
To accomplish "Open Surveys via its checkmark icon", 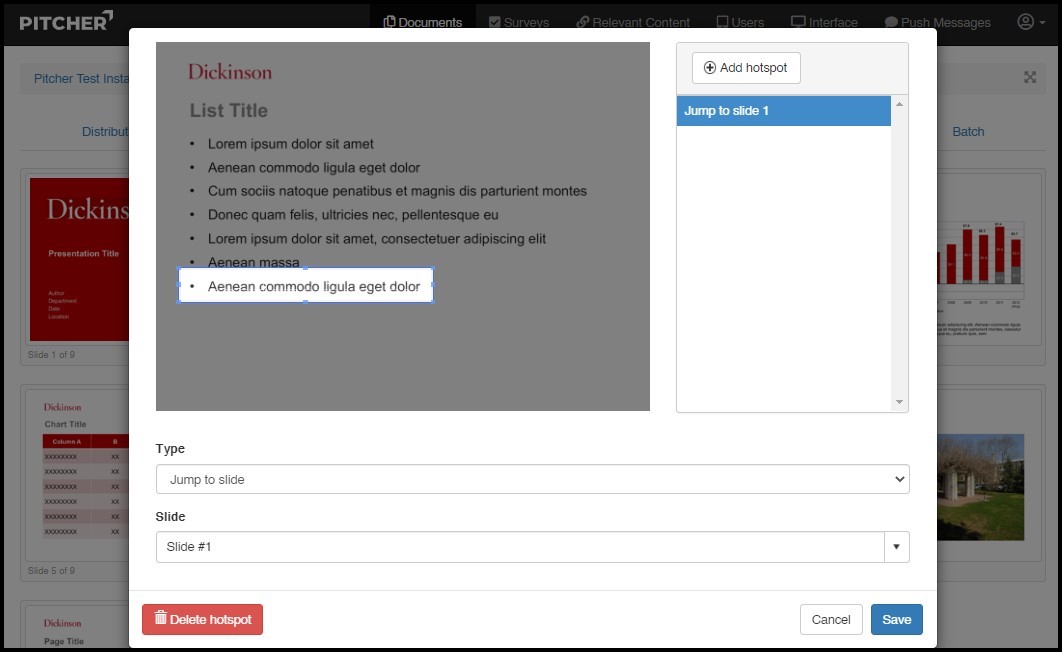I will point(495,22).
